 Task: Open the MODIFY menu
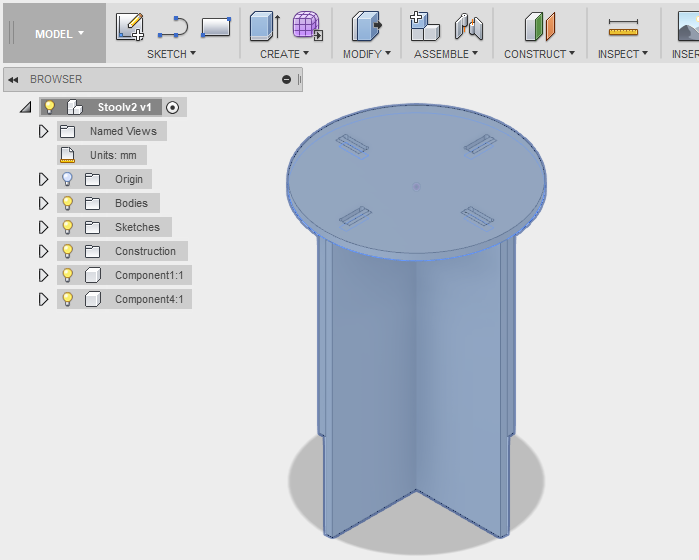[366, 54]
